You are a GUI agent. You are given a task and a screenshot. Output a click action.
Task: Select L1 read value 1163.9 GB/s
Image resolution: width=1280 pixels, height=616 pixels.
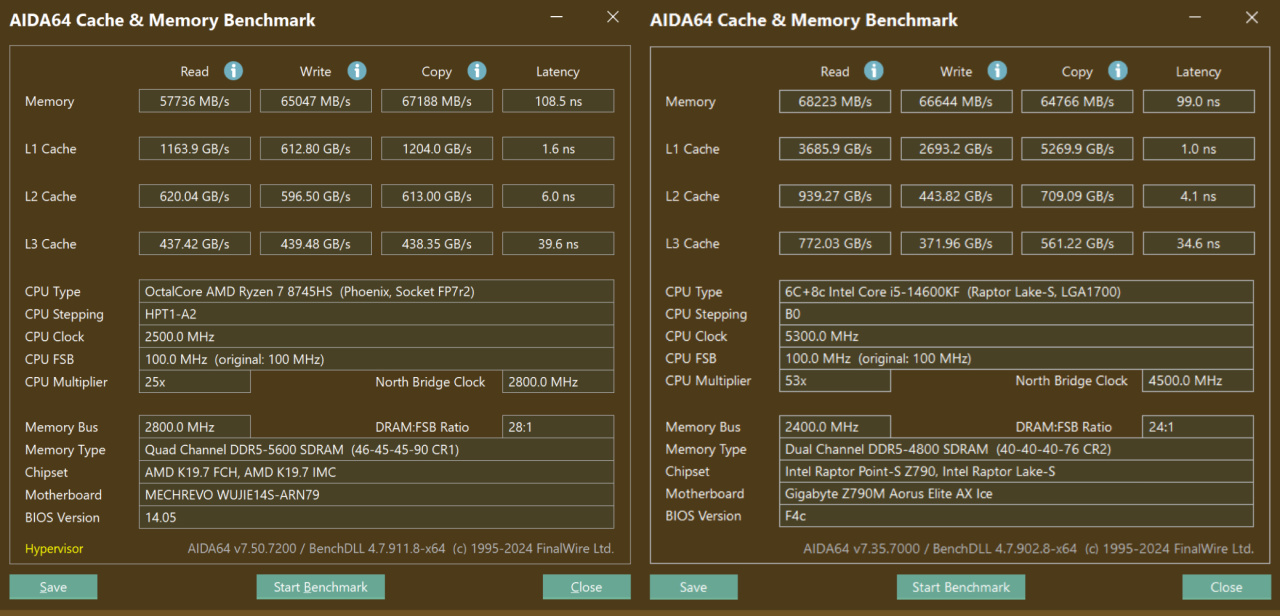coord(195,149)
